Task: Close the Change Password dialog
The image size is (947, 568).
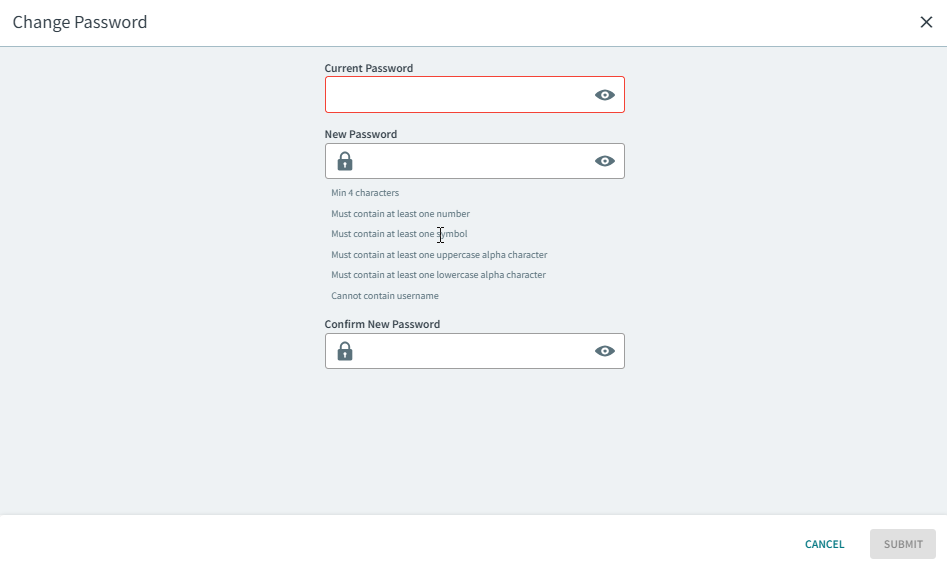Action: [x=926, y=22]
